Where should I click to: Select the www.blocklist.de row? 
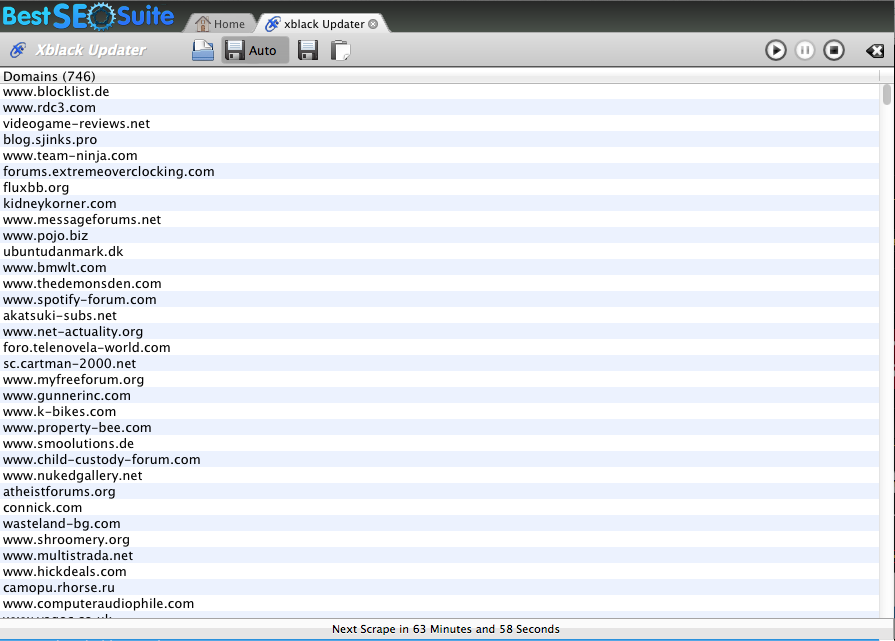pyautogui.click(x=440, y=91)
